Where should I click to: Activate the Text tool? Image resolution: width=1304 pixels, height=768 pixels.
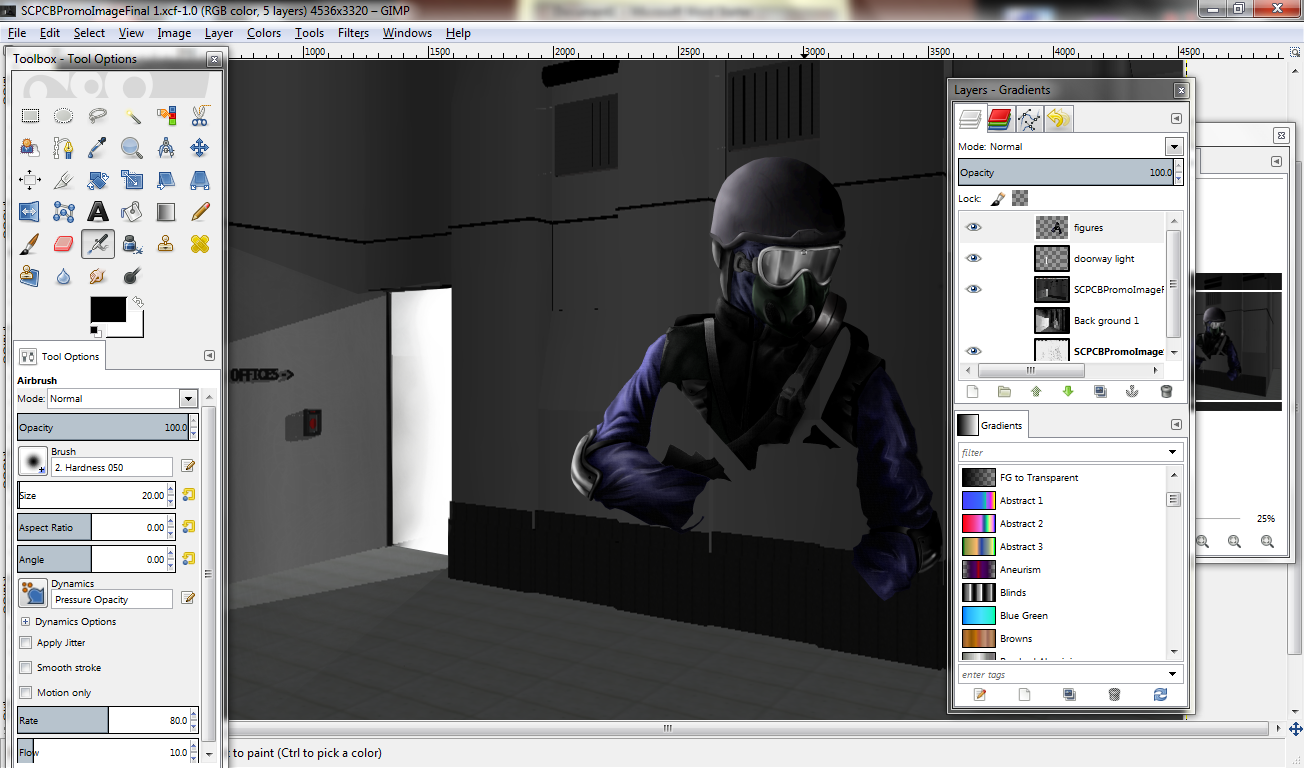click(x=97, y=211)
